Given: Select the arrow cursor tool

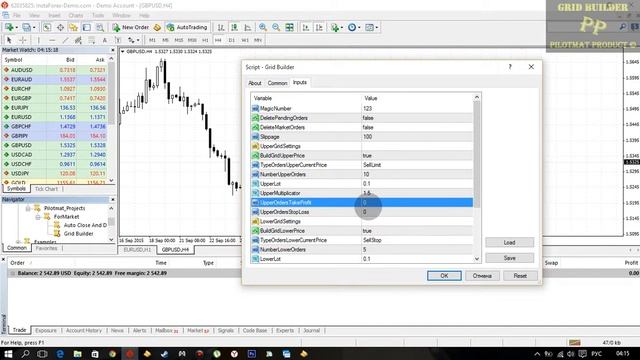Looking at the screenshot, I should click(9, 40).
